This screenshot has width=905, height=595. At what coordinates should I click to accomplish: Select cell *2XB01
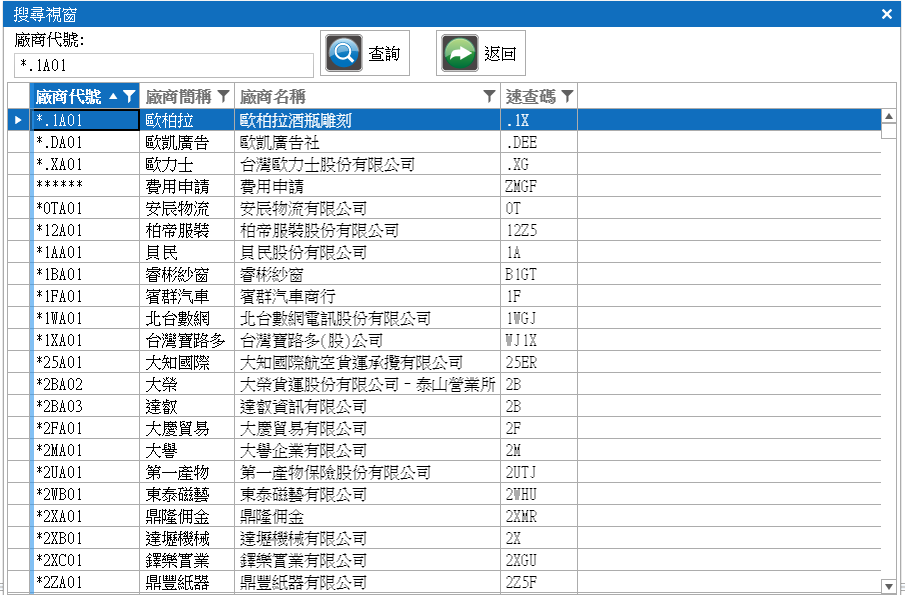pyautogui.click(x=85, y=537)
